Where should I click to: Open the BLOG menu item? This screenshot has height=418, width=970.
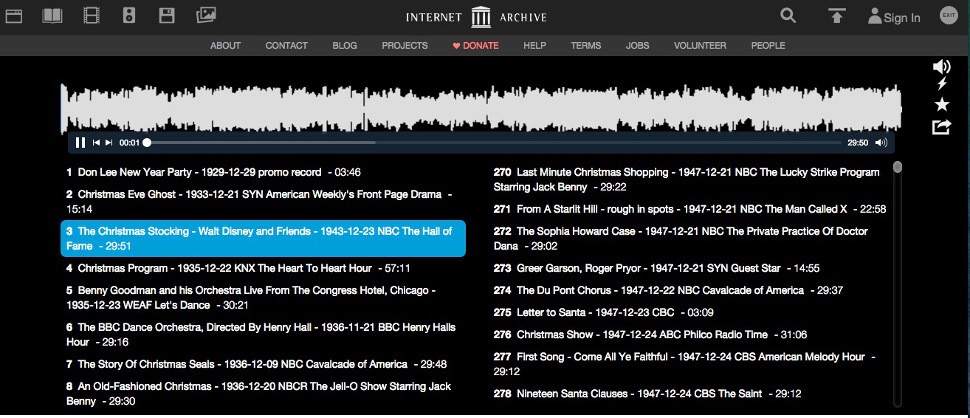click(345, 46)
